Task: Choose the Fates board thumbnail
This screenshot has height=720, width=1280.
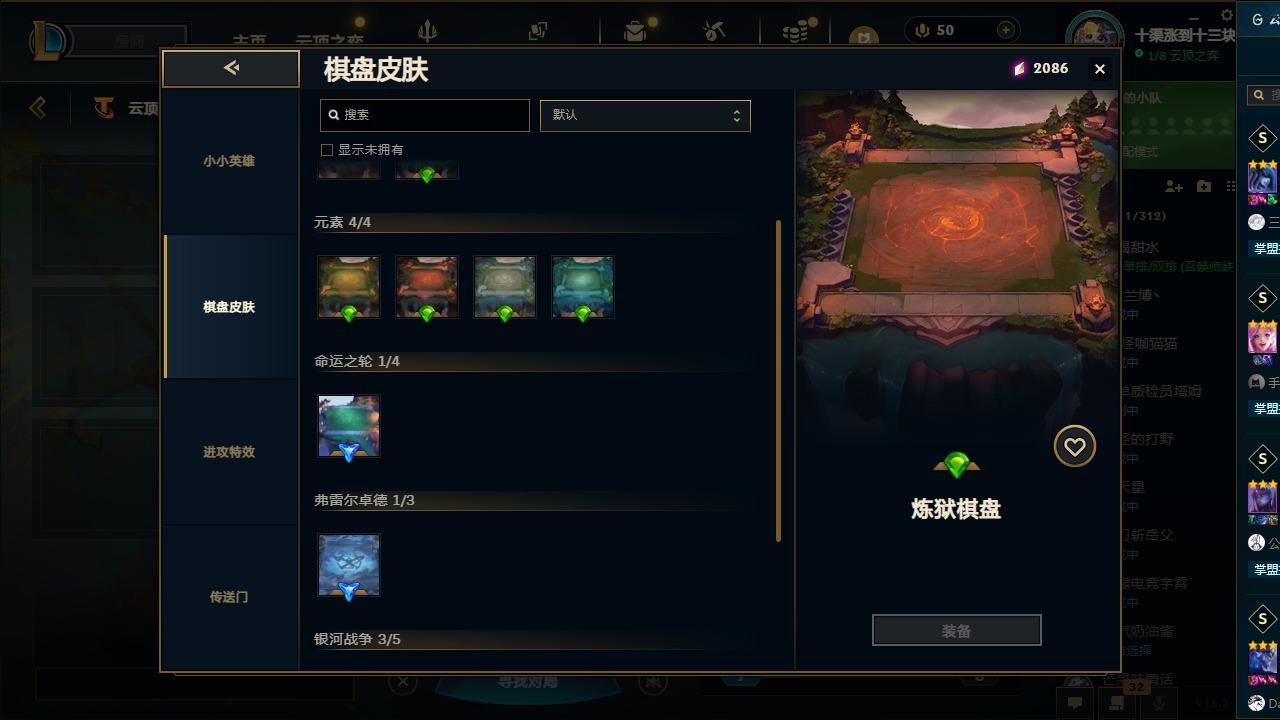Action: [349, 426]
